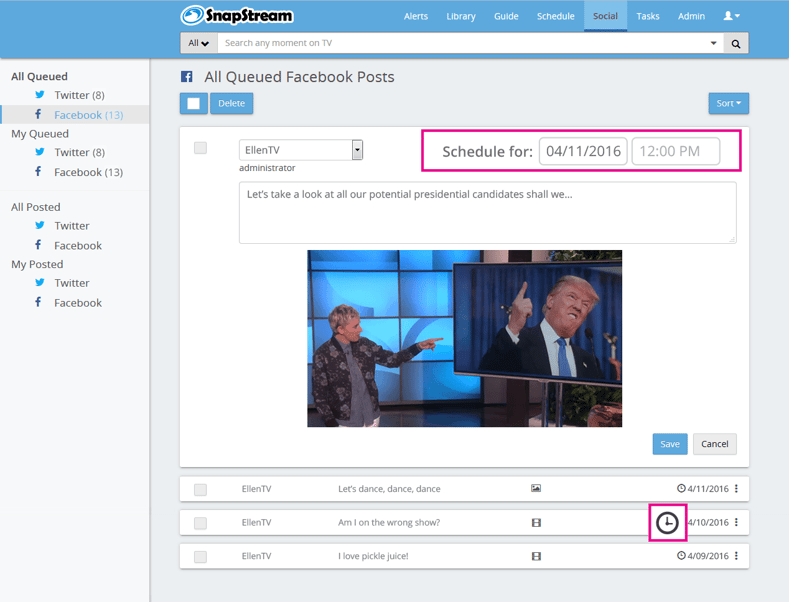The height and width of the screenshot is (602, 789).
Task: Open the Schedule tab
Action: click(555, 16)
